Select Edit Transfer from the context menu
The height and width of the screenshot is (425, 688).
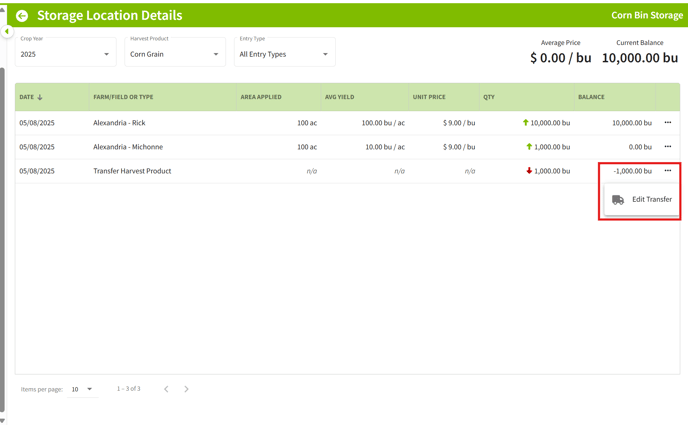(x=641, y=200)
